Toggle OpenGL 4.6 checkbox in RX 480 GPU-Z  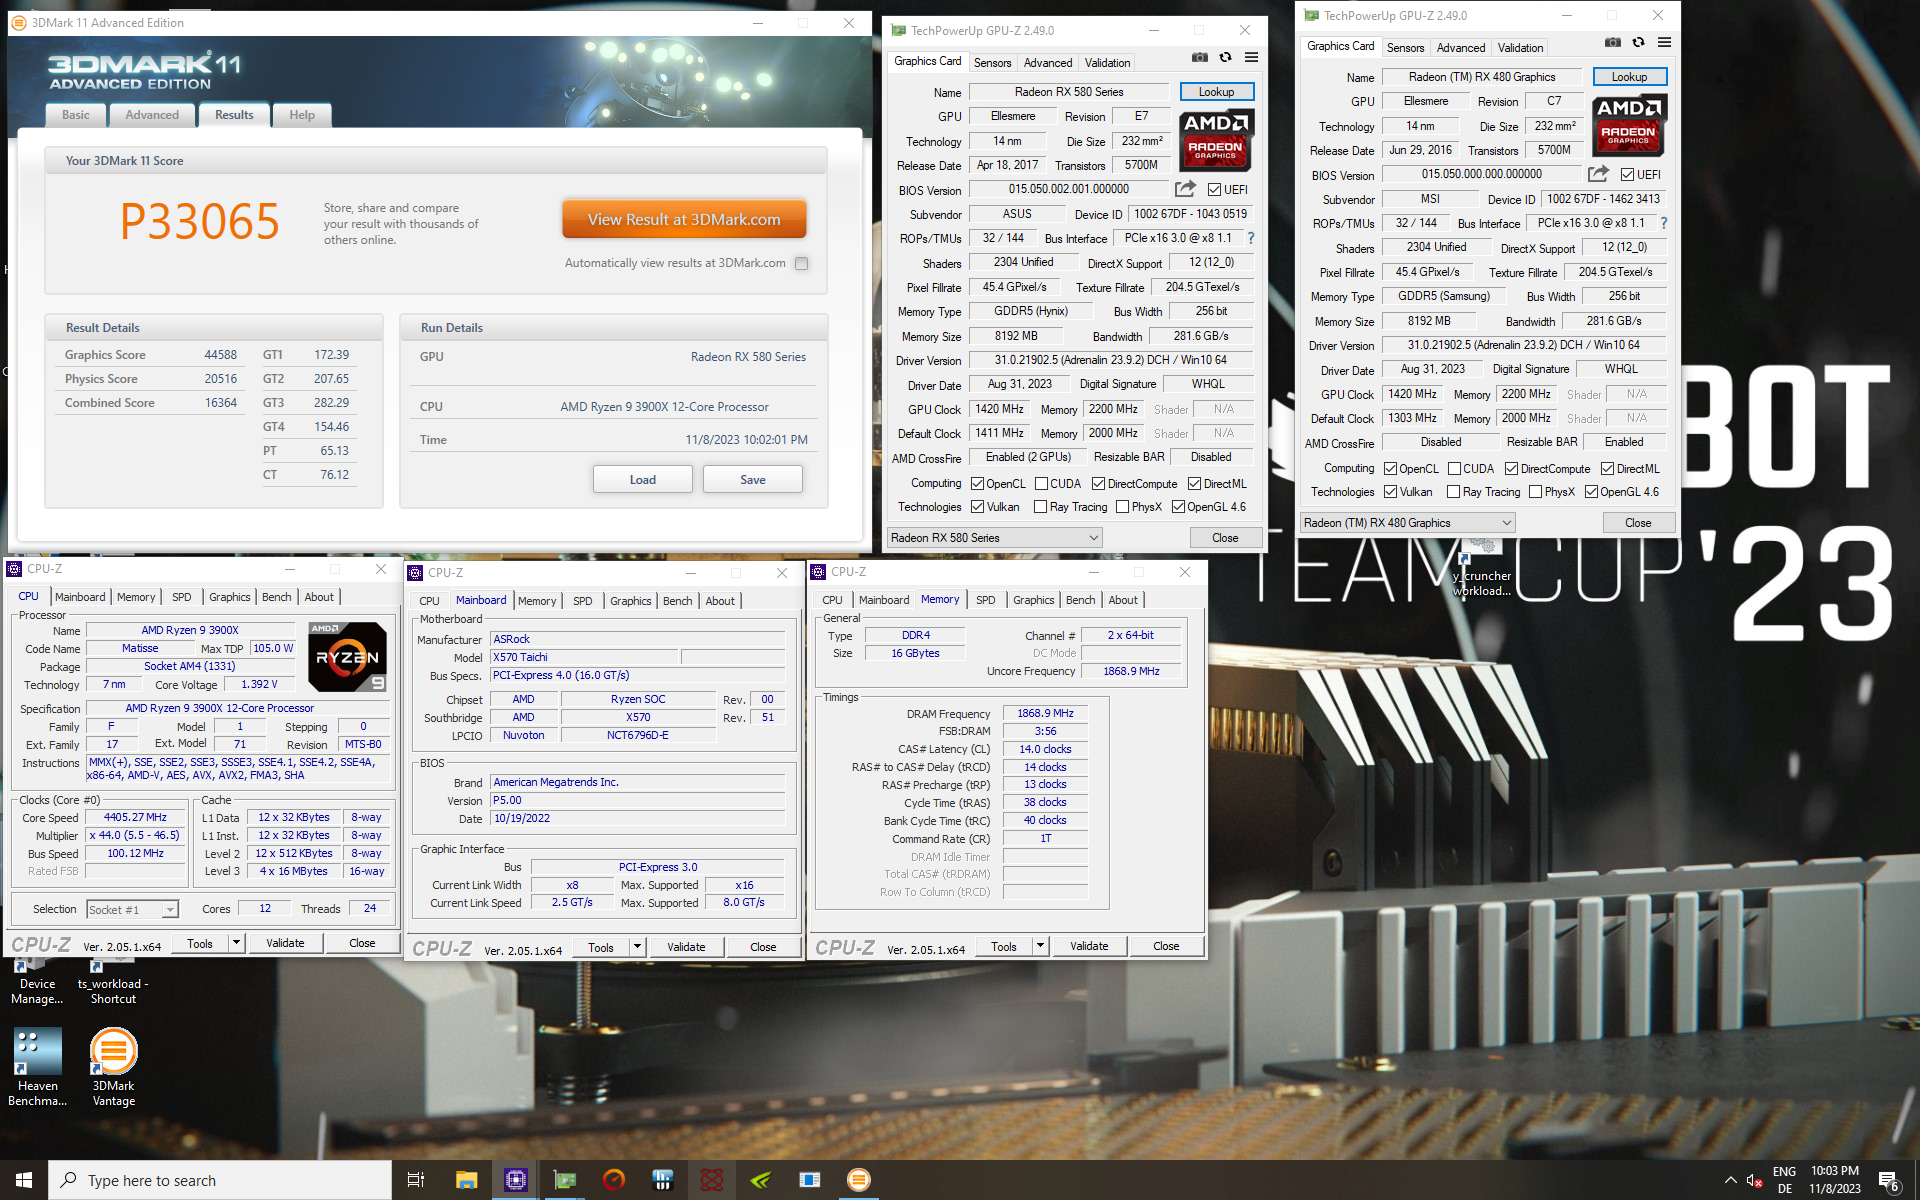(x=1591, y=492)
